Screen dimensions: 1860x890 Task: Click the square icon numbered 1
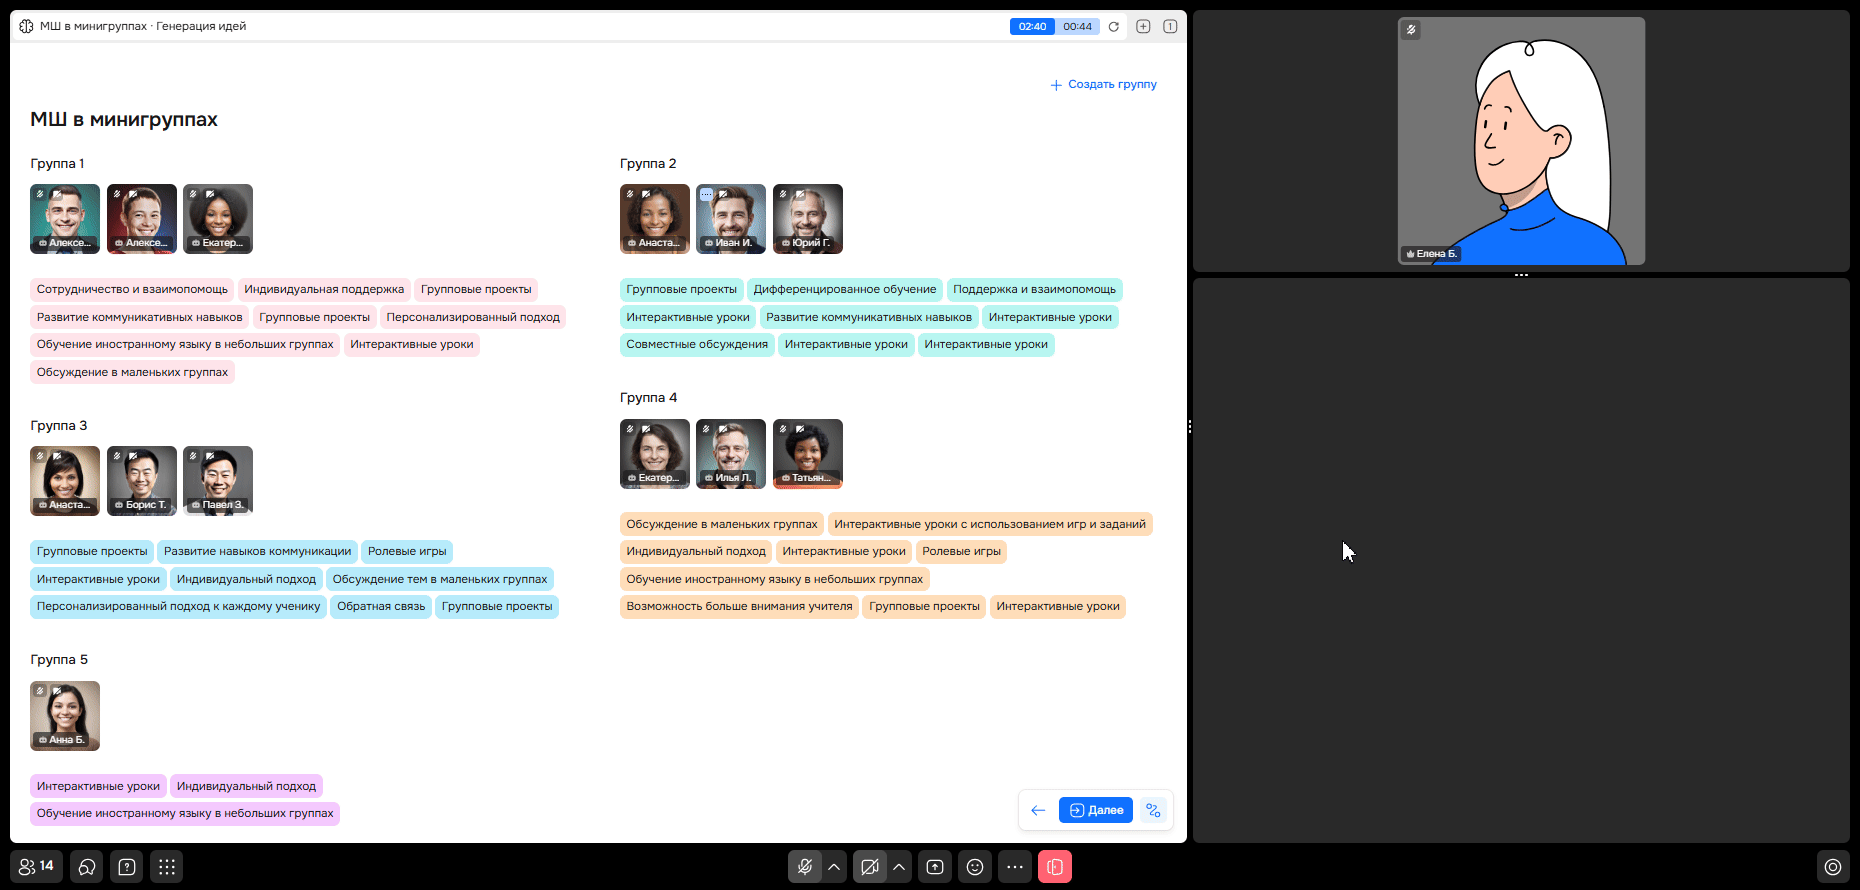[1170, 26]
